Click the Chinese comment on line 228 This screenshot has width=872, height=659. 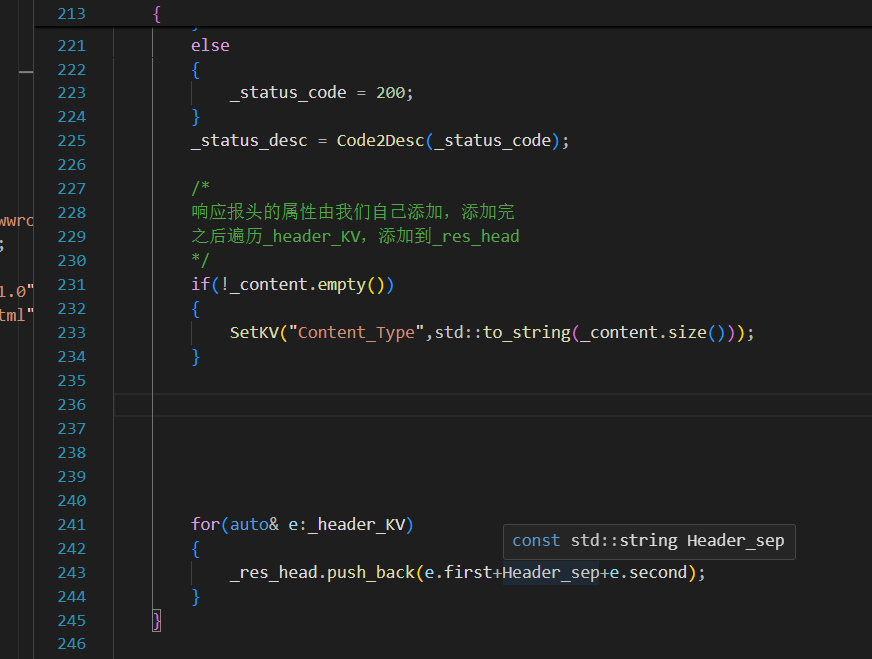point(352,213)
